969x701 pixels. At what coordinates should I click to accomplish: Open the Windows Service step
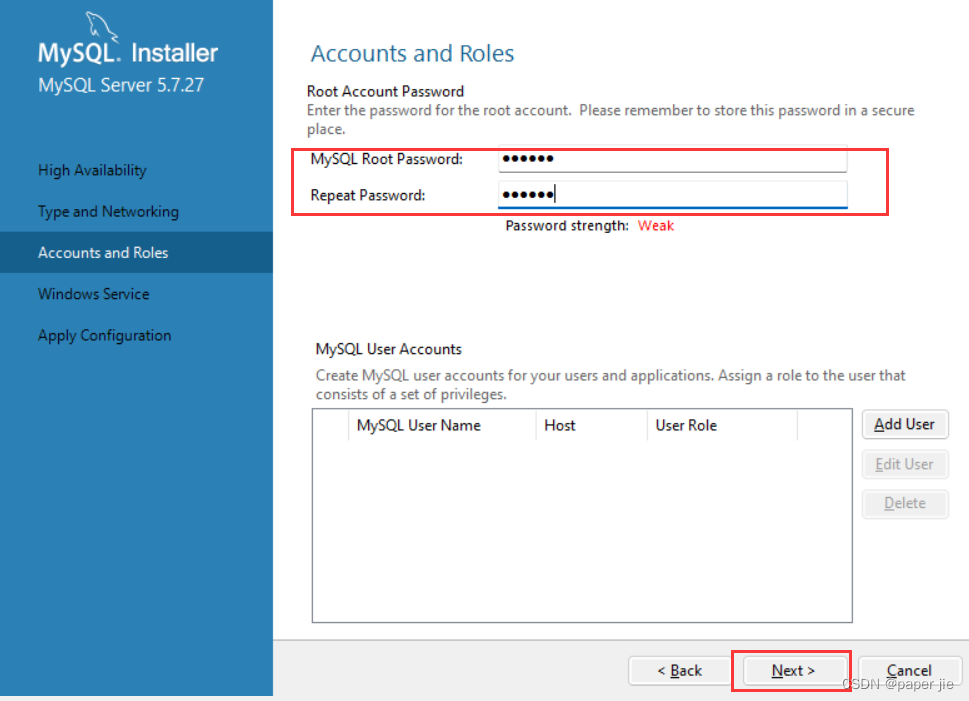(x=93, y=294)
